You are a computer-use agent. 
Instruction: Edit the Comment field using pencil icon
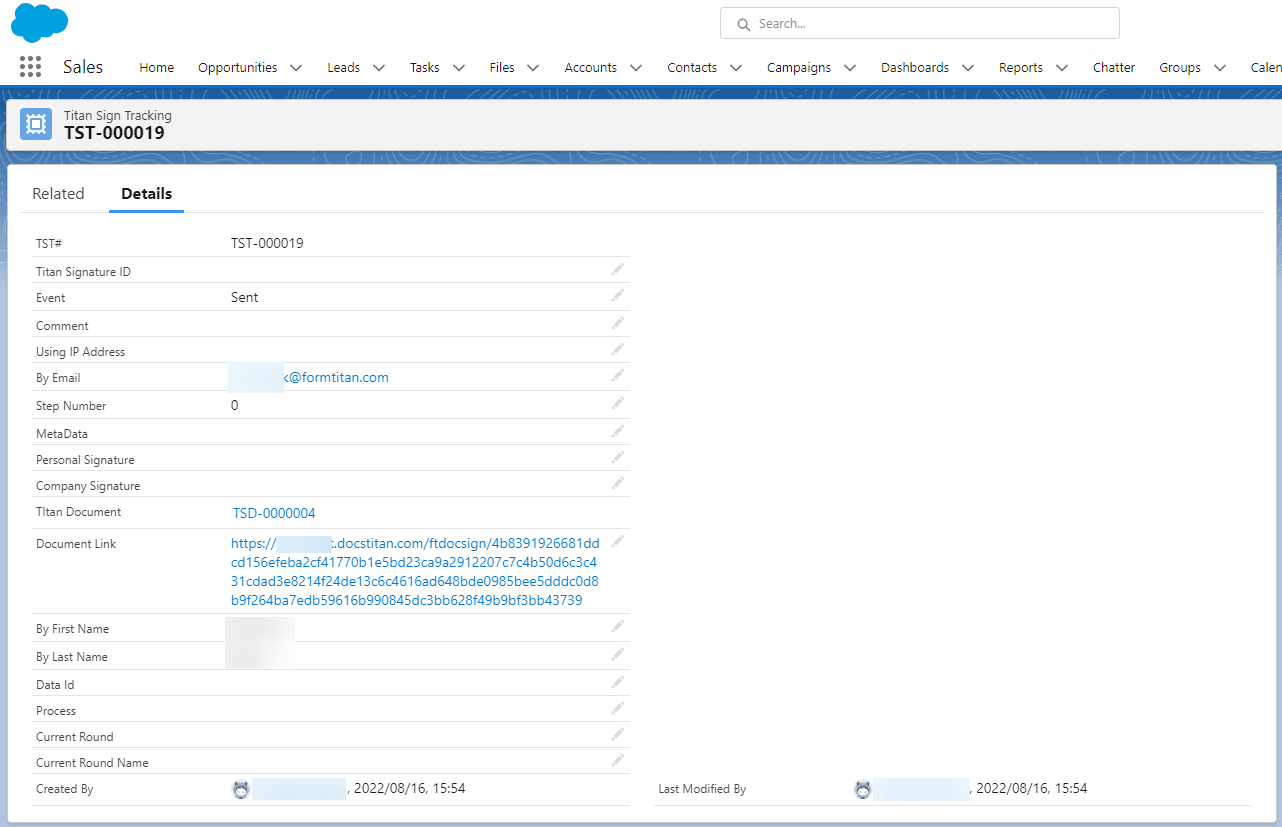(618, 323)
